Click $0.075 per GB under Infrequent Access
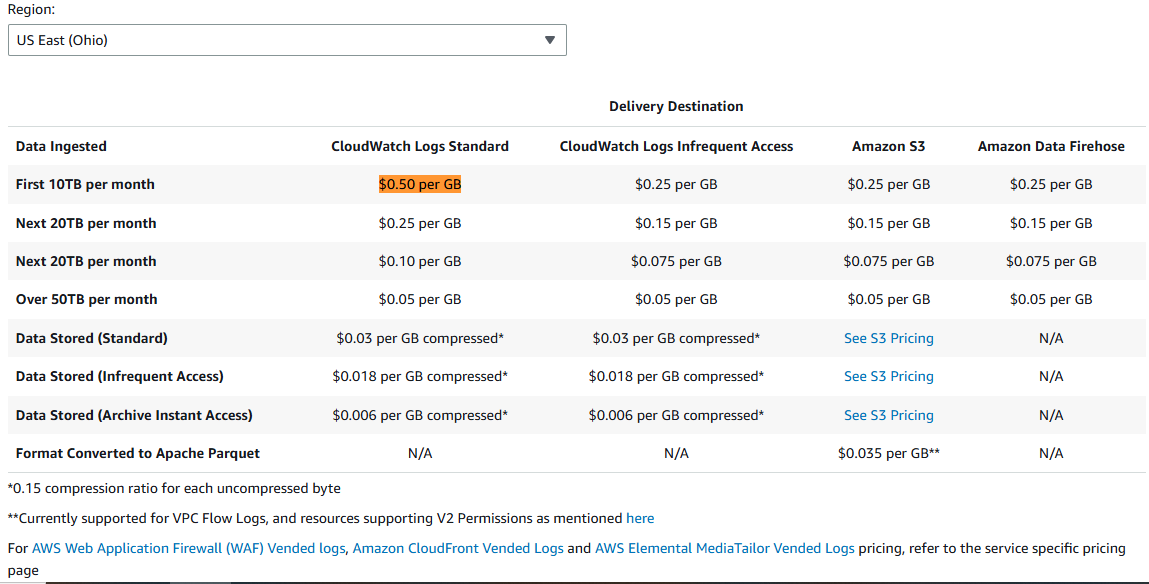Viewport: 1149px width, 584px height. pos(676,261)
